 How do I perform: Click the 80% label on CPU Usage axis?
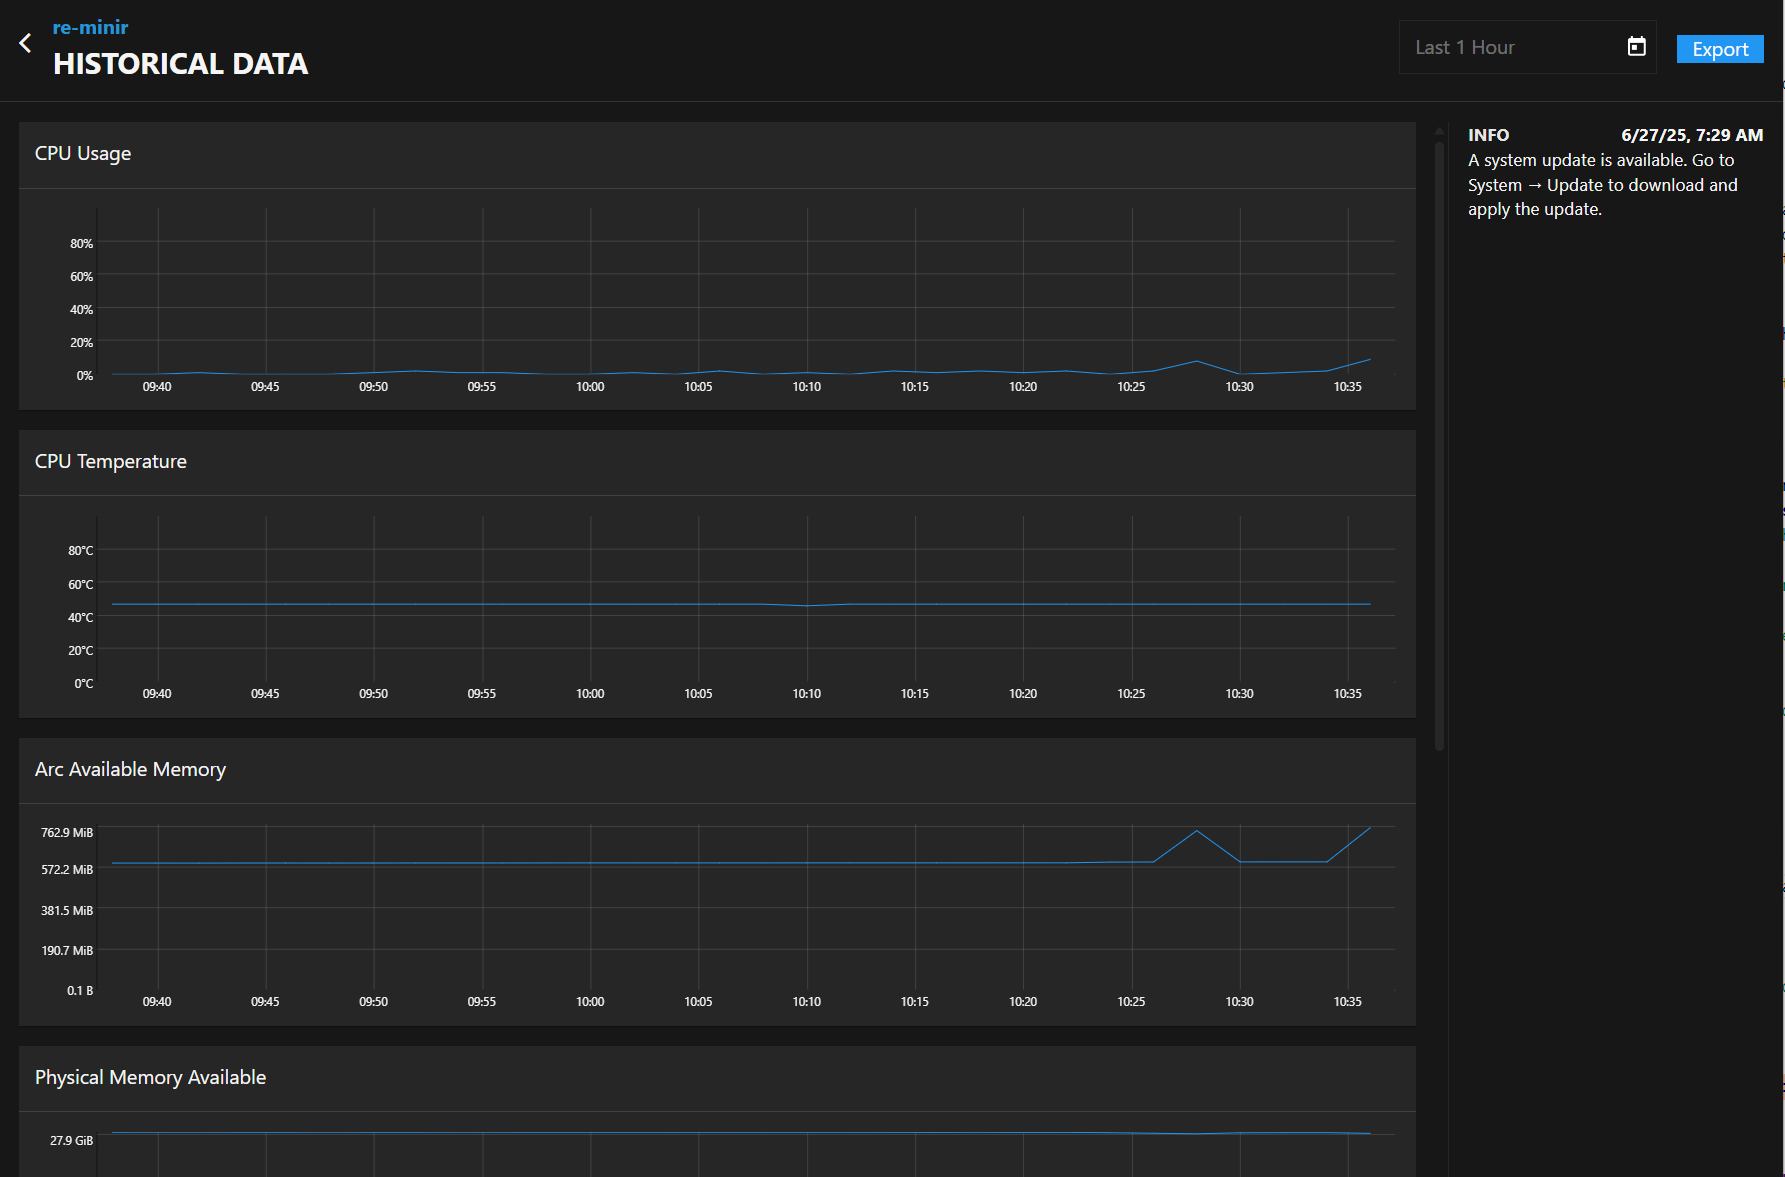81,244
